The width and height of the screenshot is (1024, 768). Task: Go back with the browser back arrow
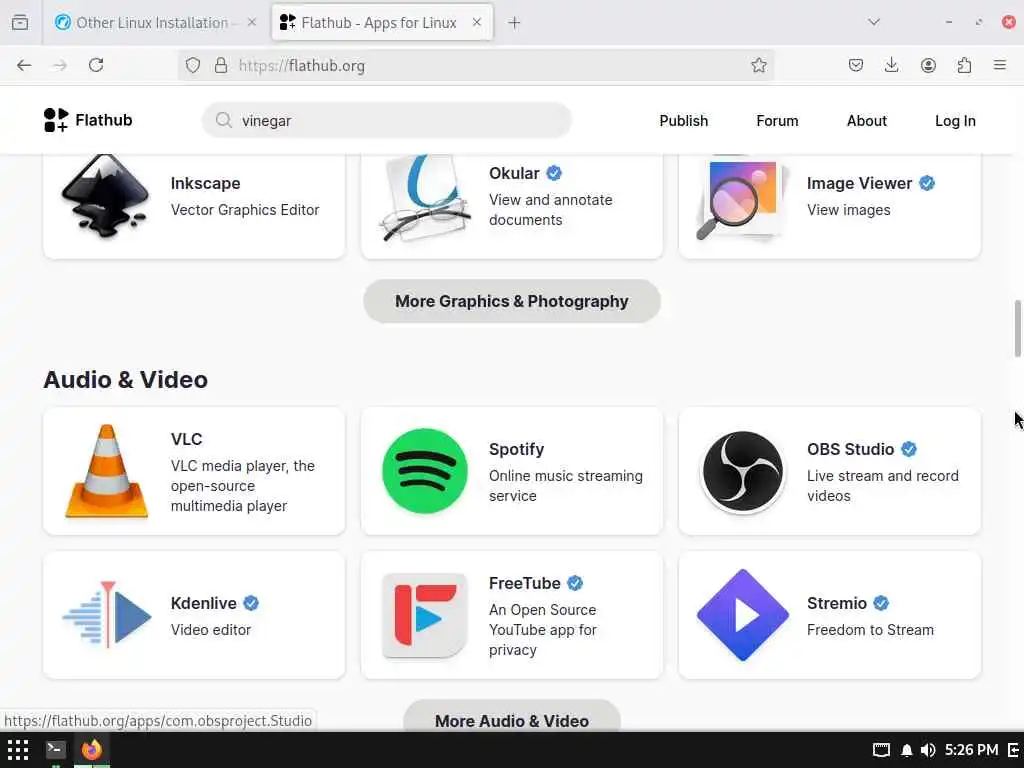(24, 65)
